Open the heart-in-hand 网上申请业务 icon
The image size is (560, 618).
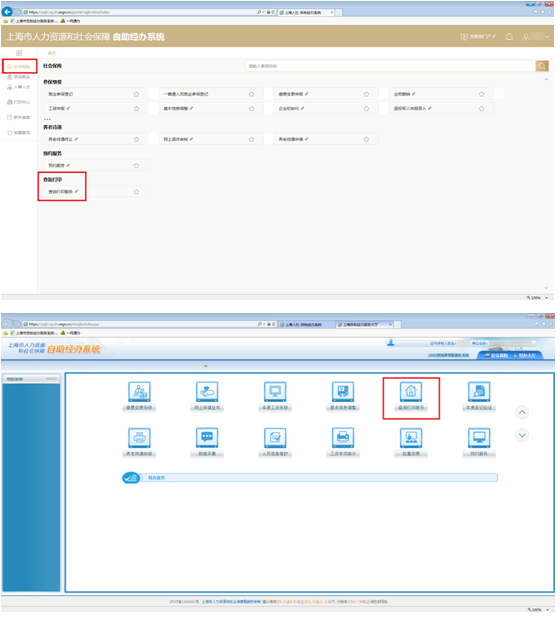(208, 394)
